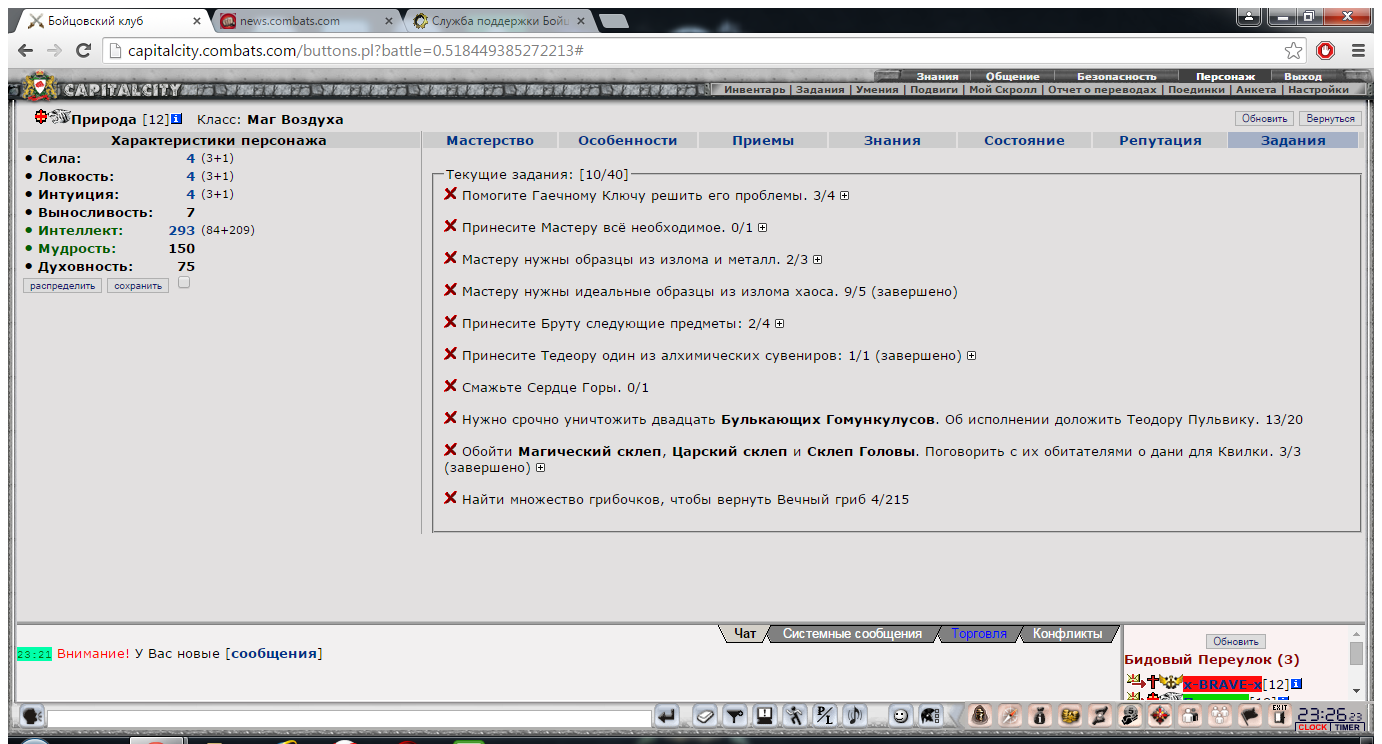The width and height of the screenshot is (1382, 744).
Task: Switch to the Мастерство tab
Action: (490, 141)
